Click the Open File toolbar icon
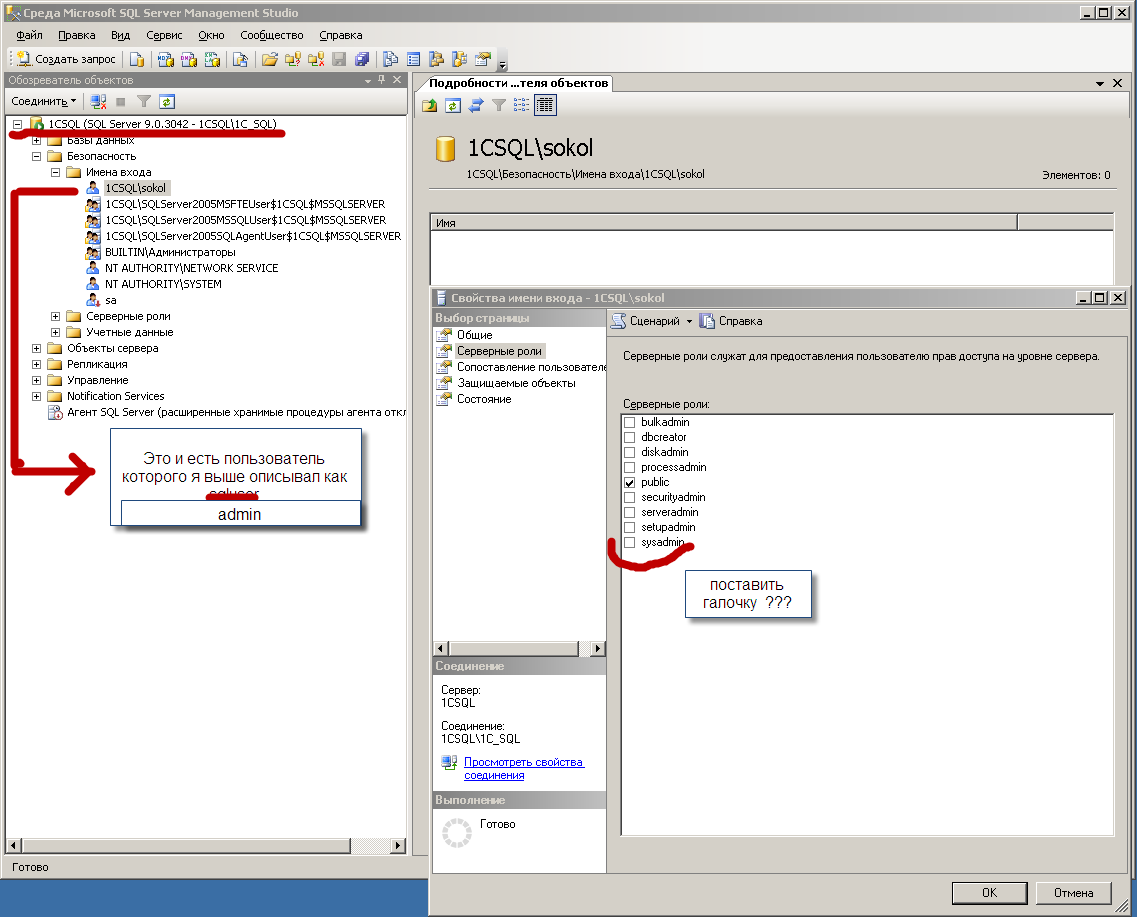The width and height of the screenshot is (1137, 917). pos(270,59)
